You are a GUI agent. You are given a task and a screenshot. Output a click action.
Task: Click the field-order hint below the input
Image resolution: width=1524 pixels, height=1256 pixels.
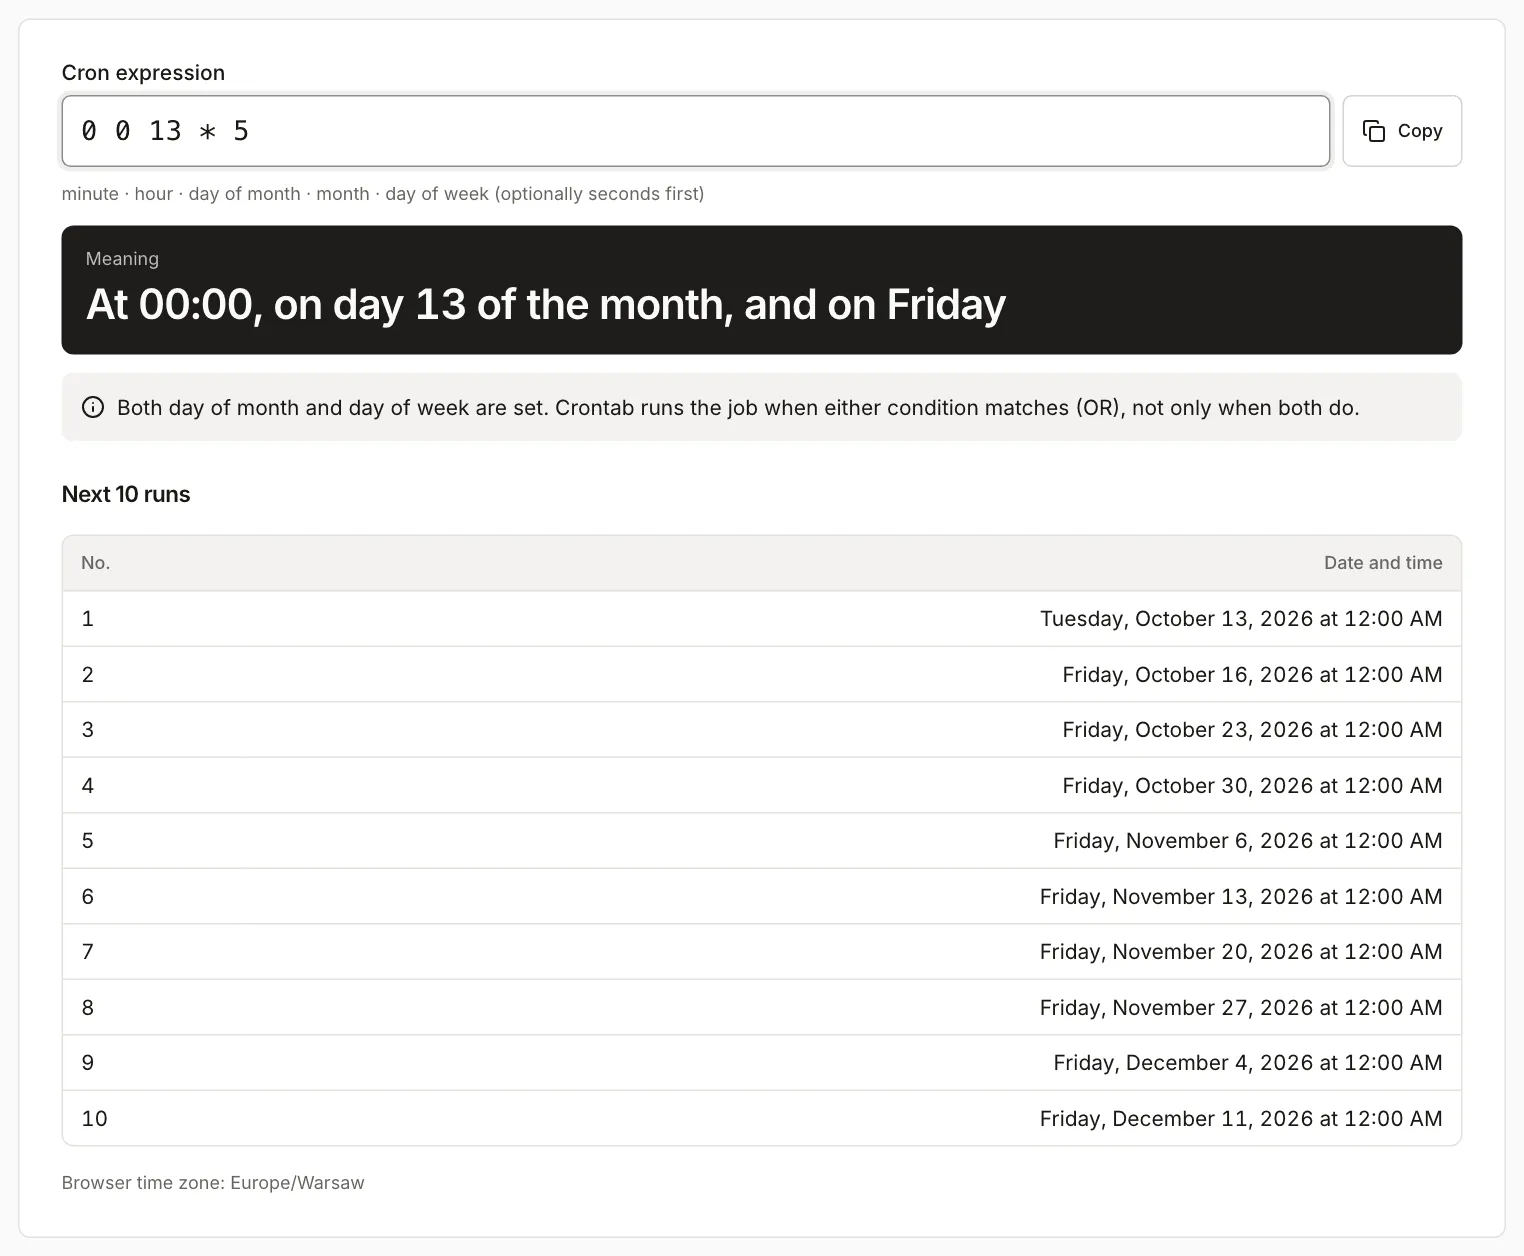tap(383, 194)
